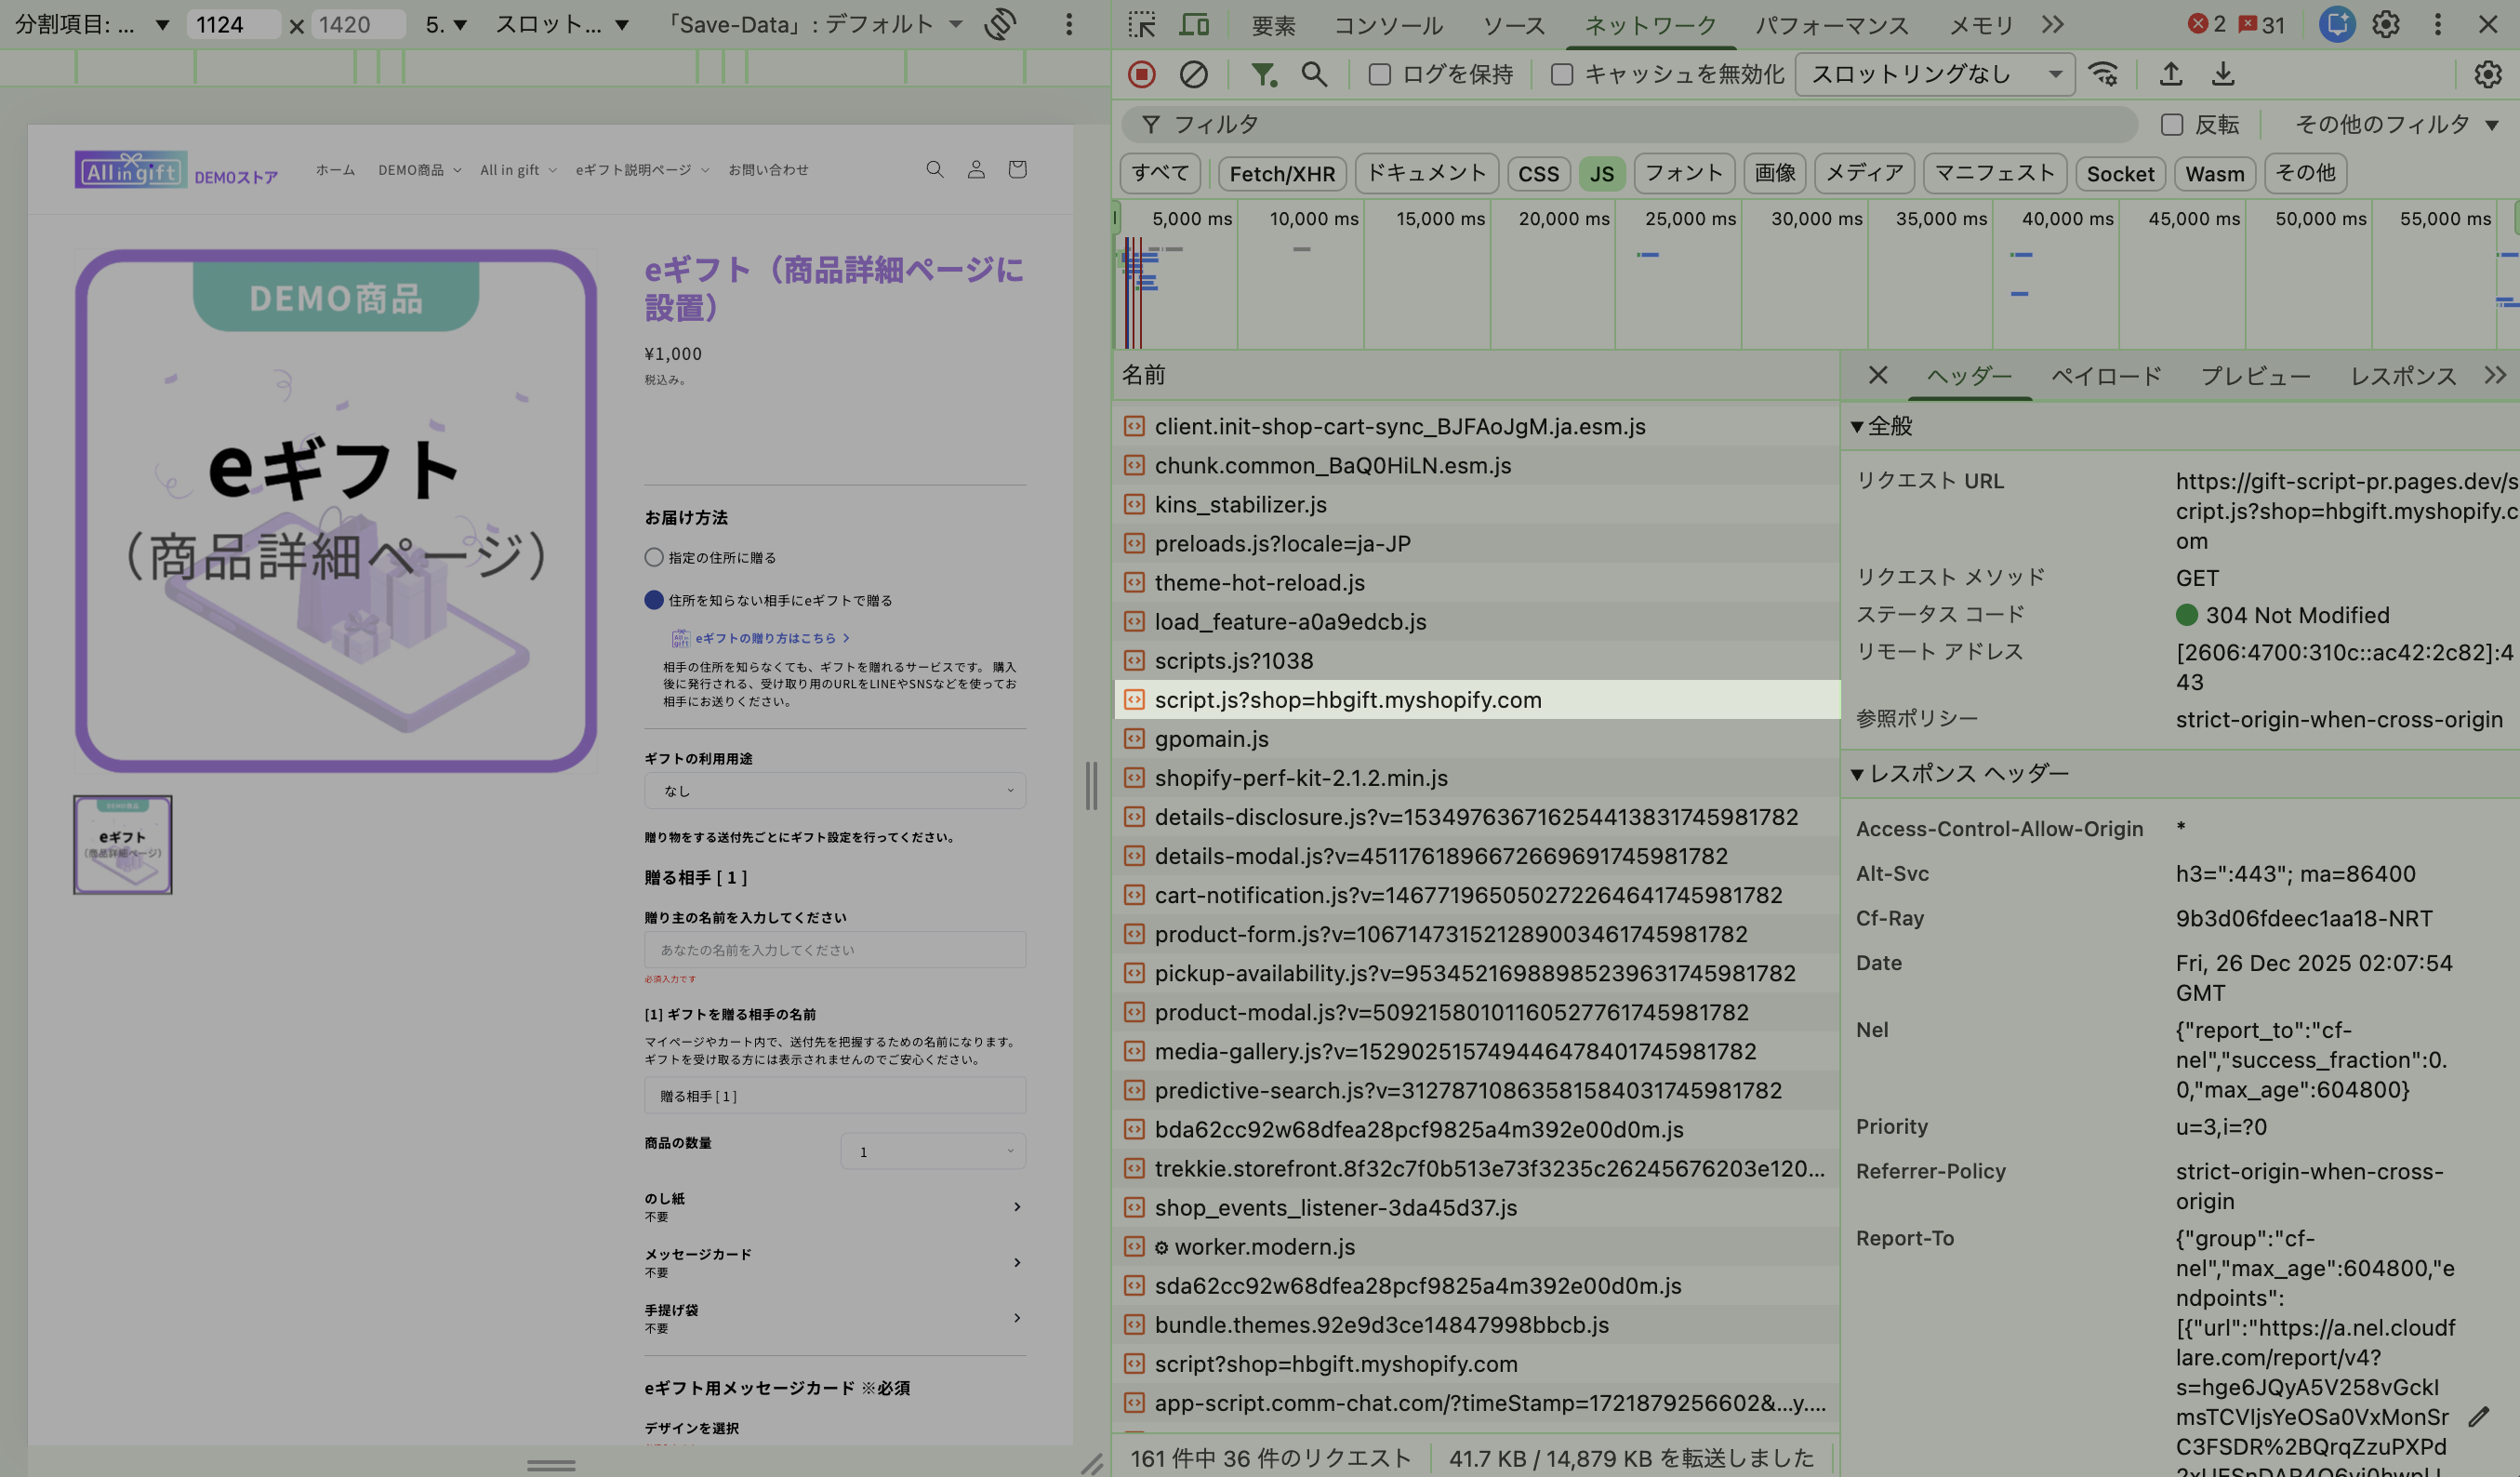This screenshot has width=2520, height=1477.
Task: Switch to the ペイロード tab
Action: pos(2106,376)
